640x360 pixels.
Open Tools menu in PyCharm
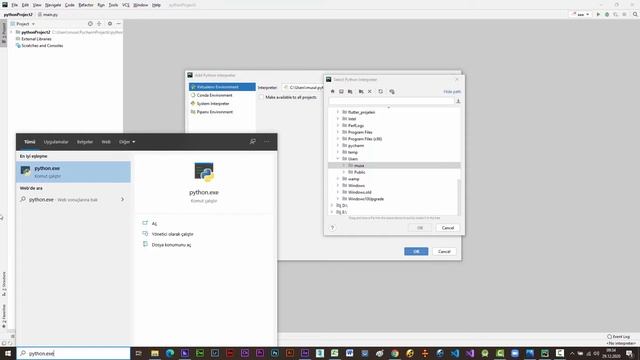coord(113,5)
